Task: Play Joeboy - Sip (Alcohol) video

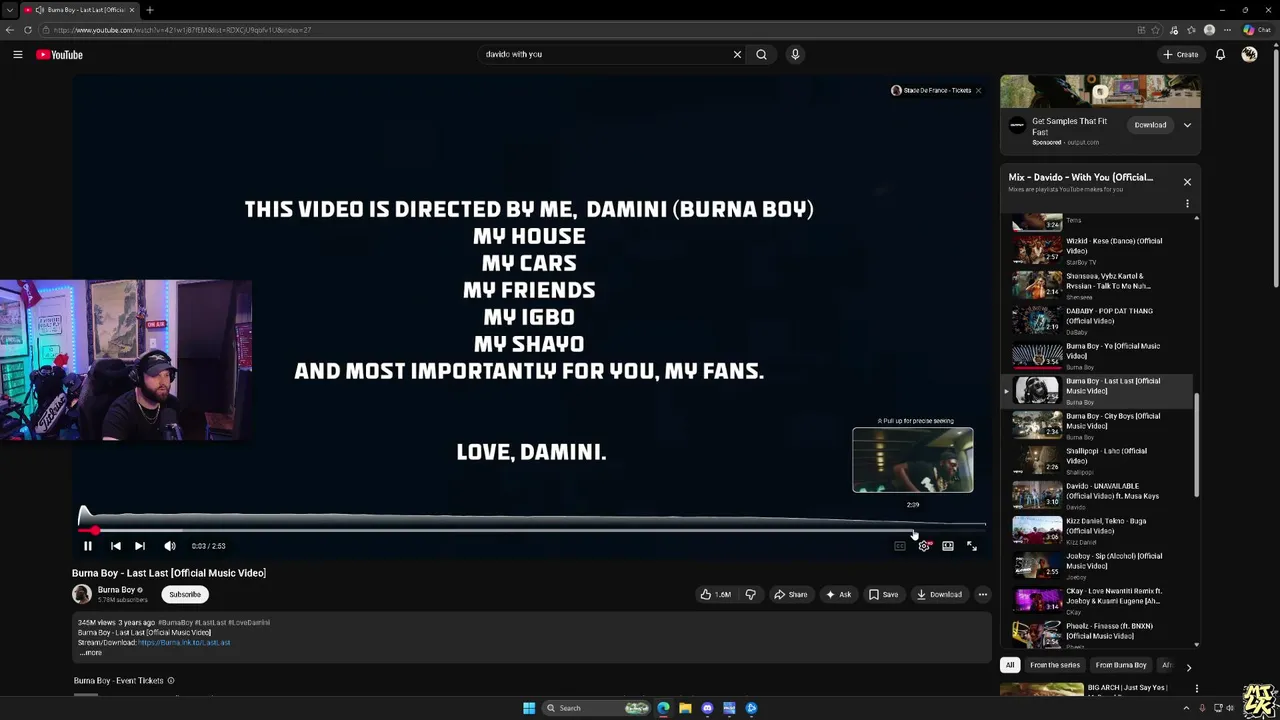Action: (x=1097, y=565)
